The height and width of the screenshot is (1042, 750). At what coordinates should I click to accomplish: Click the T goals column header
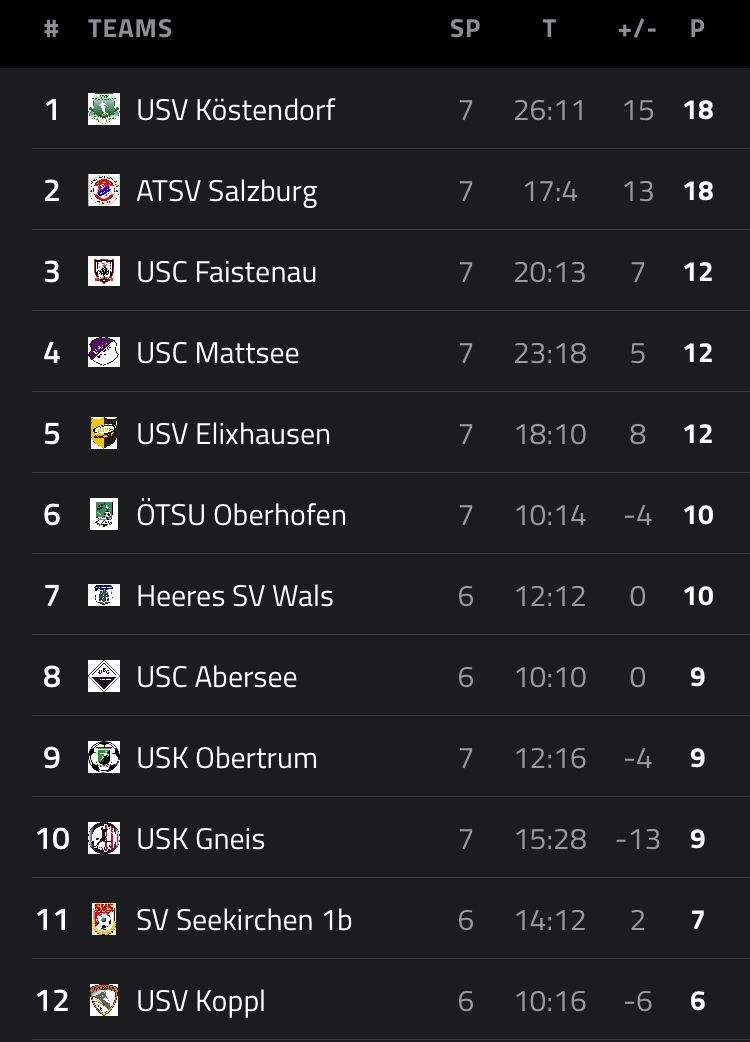tap(549, 29)
